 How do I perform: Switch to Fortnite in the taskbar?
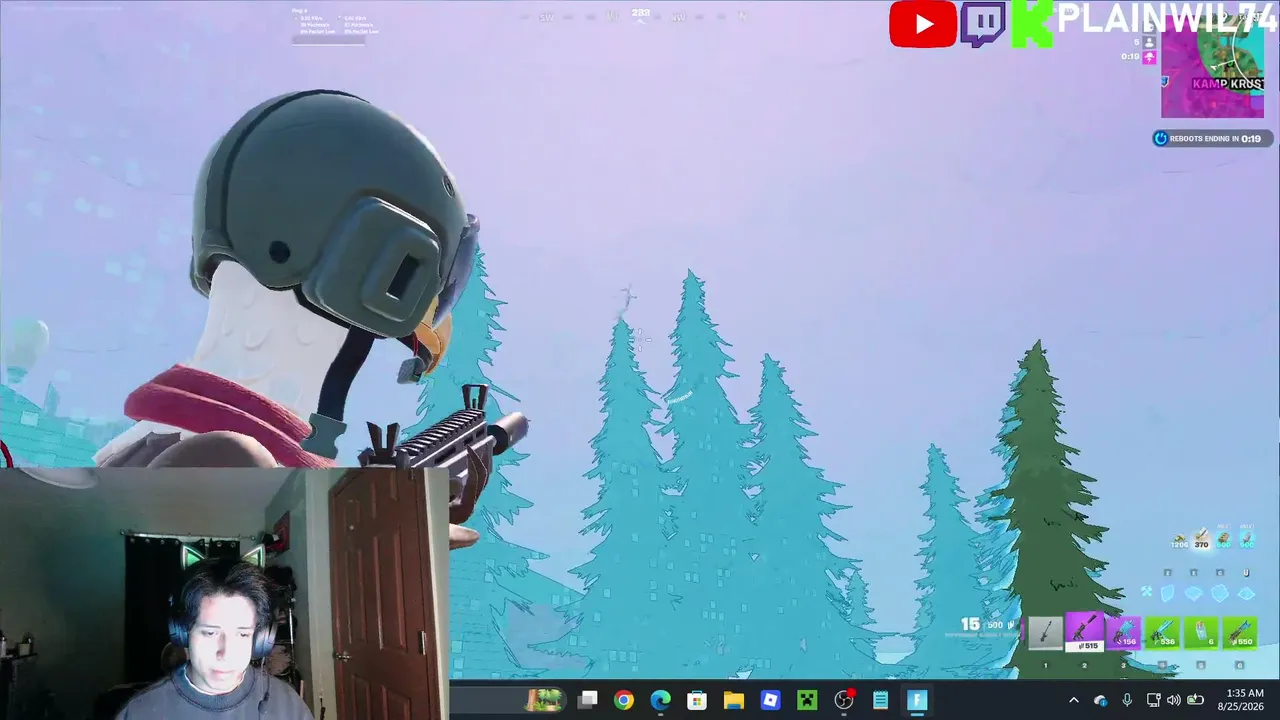(917, 700)
